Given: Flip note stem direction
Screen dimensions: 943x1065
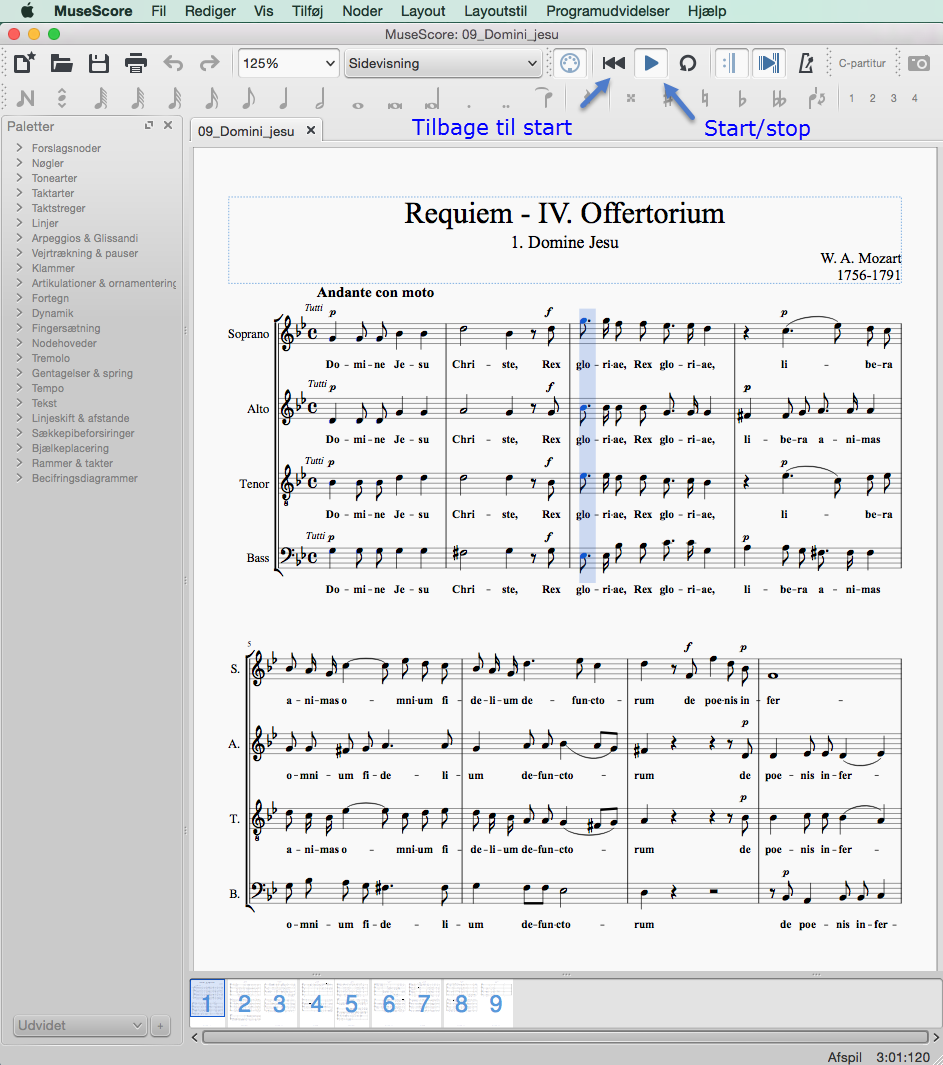Looking at the screenshot, I should click(x=817, y=98).
